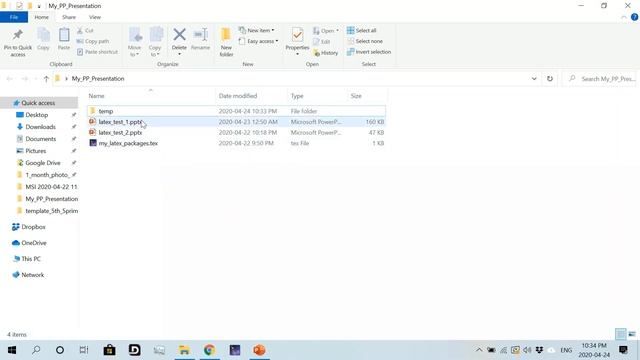Screen dimensions: 640x360
Task: Open Google Drive in navigation pane
Action: coord(42,163)
